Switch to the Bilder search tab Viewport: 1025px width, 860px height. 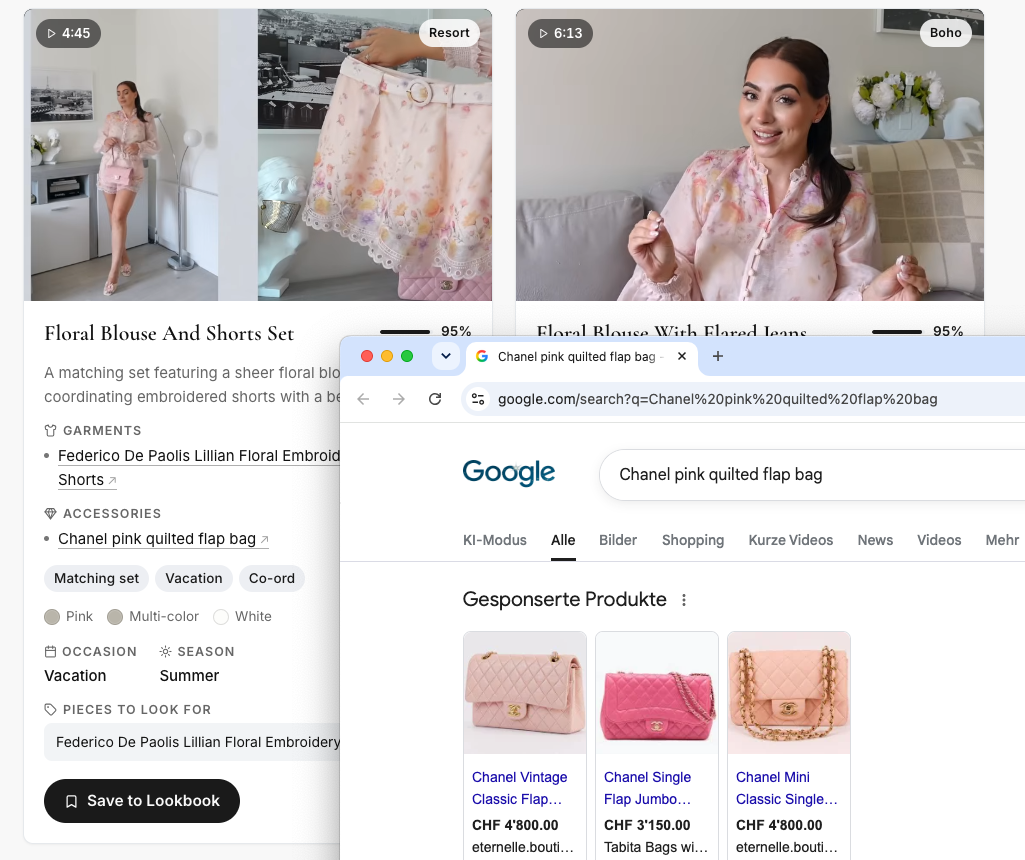pyautogui.click(x=618, y=540)
